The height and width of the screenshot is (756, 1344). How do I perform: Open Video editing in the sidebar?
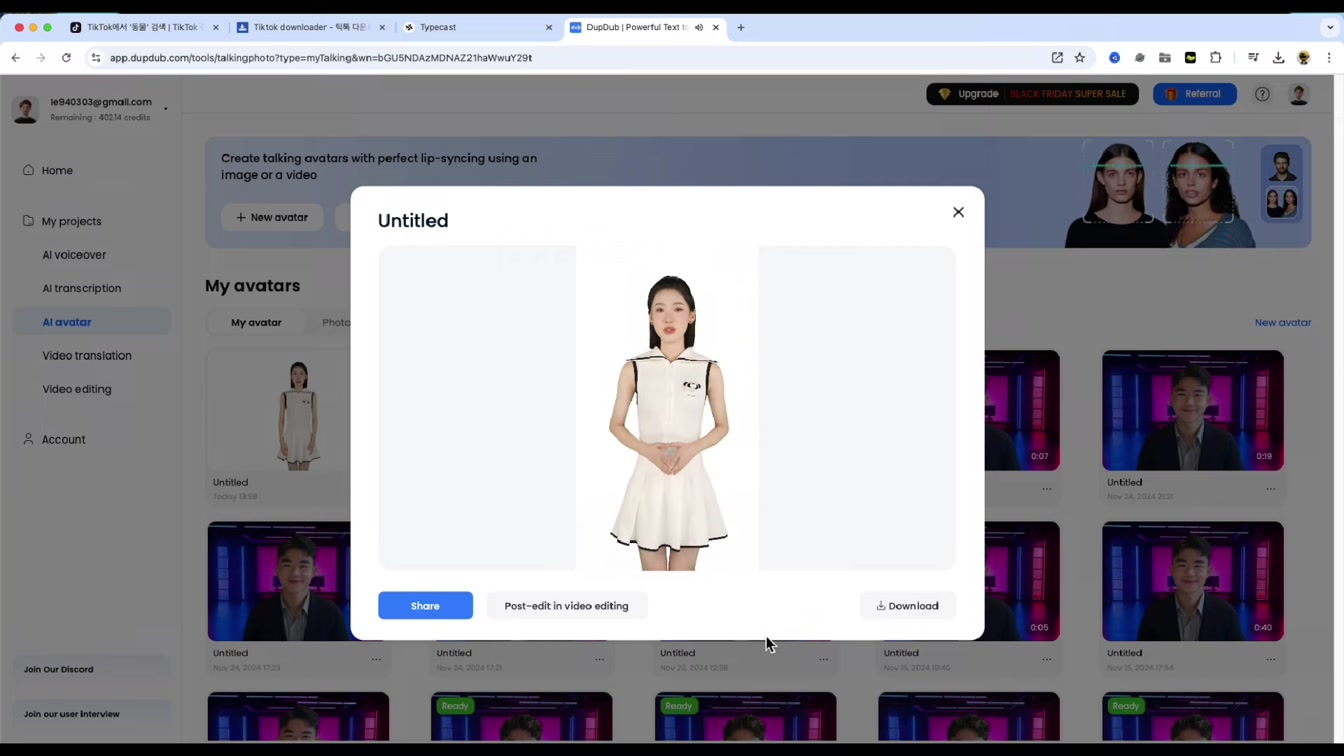77,389
